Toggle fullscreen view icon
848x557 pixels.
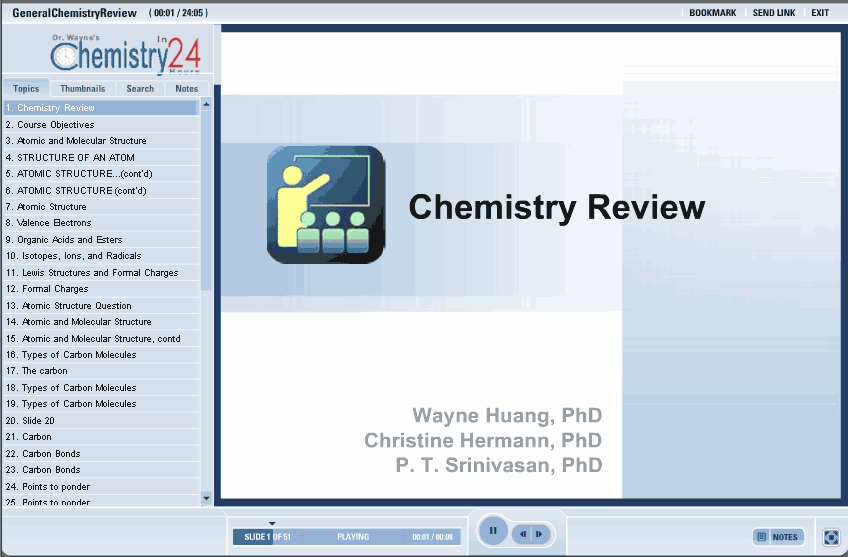[x=831, y=537]
